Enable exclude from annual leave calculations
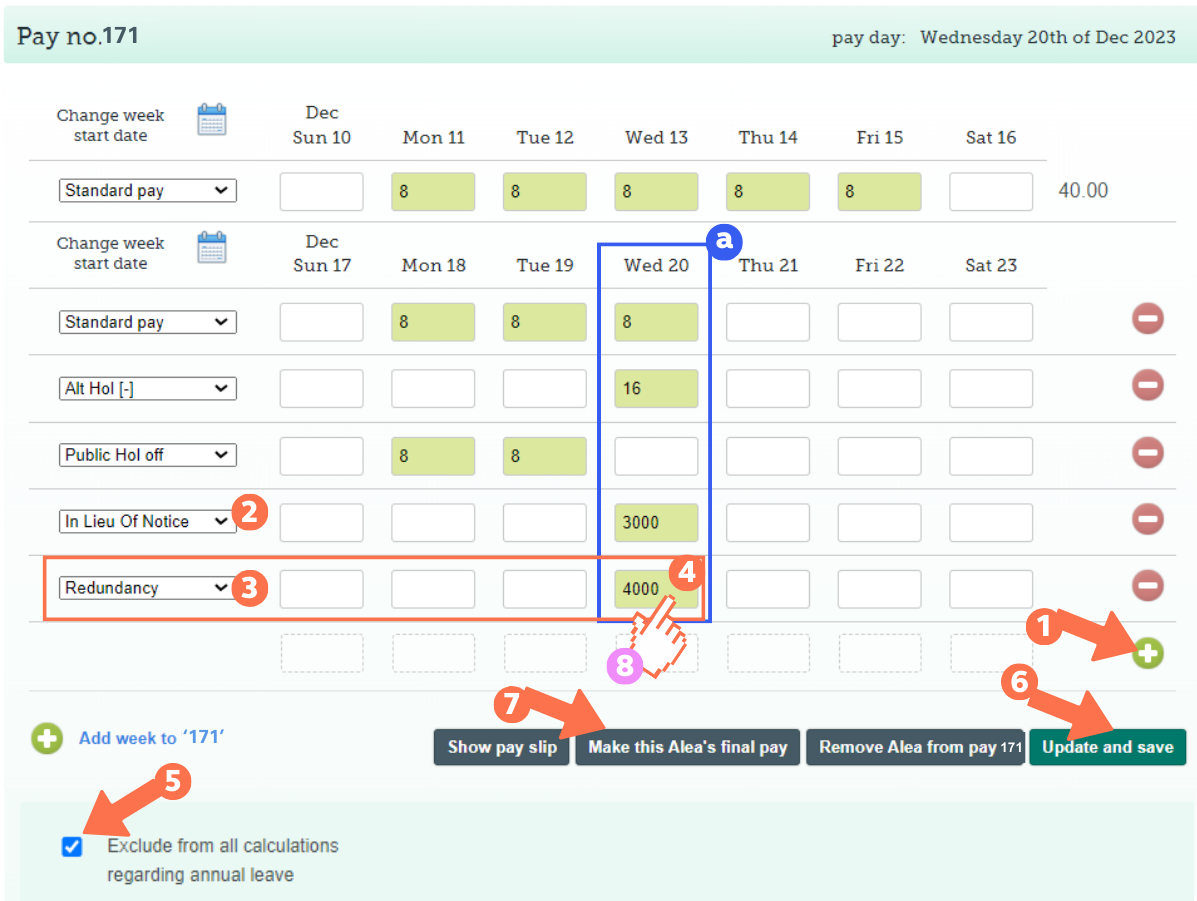1197x901 pixels. 71,846
